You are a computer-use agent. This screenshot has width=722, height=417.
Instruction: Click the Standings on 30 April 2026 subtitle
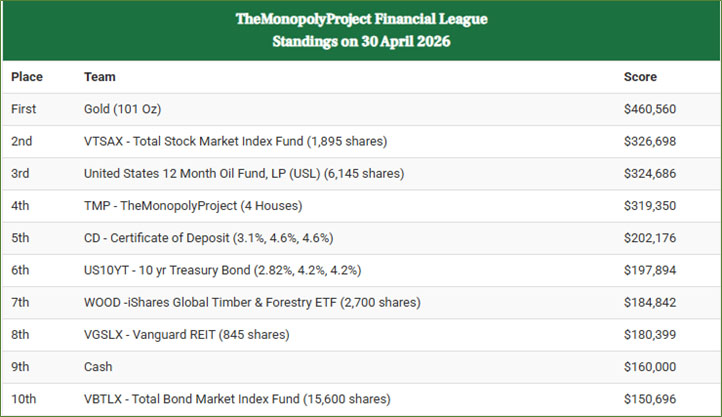point(361,41)
